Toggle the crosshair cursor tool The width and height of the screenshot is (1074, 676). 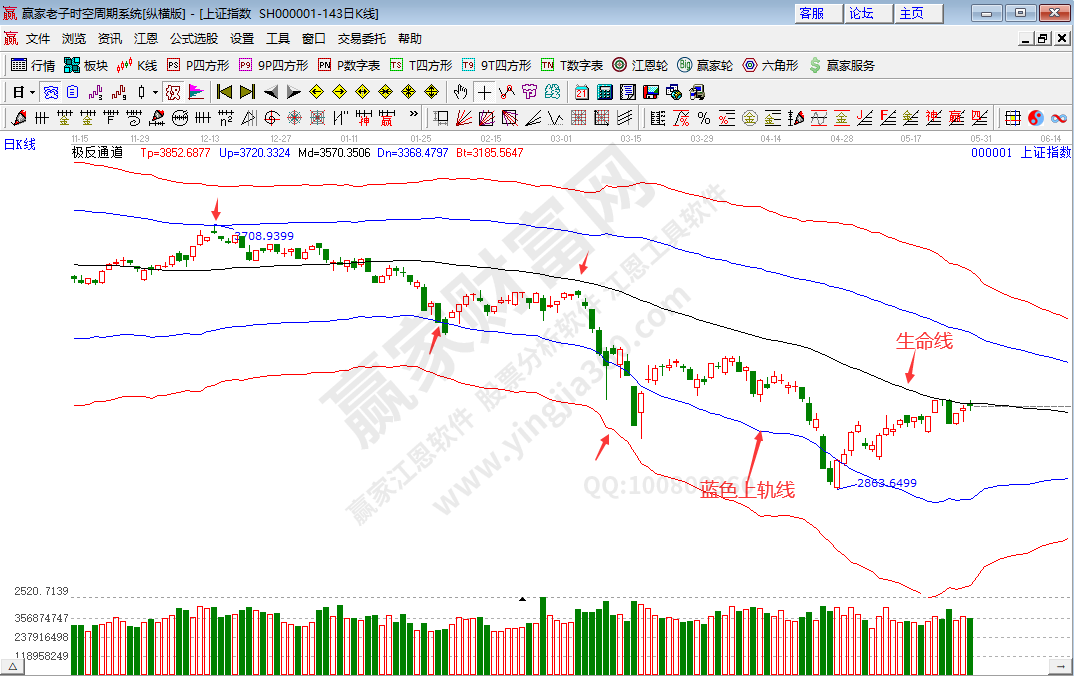pos(484,92)
